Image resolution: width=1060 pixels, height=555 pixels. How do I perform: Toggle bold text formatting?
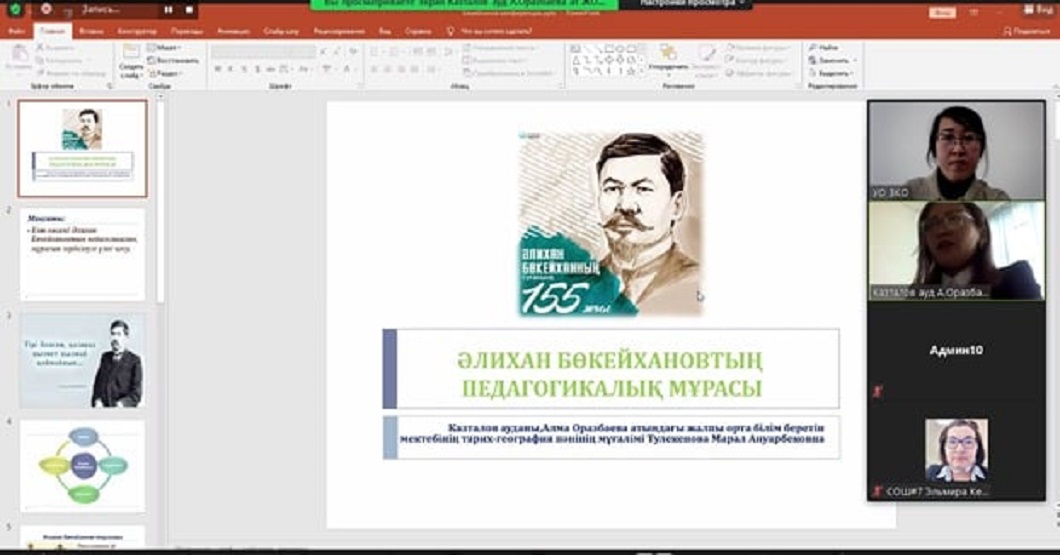217,70
